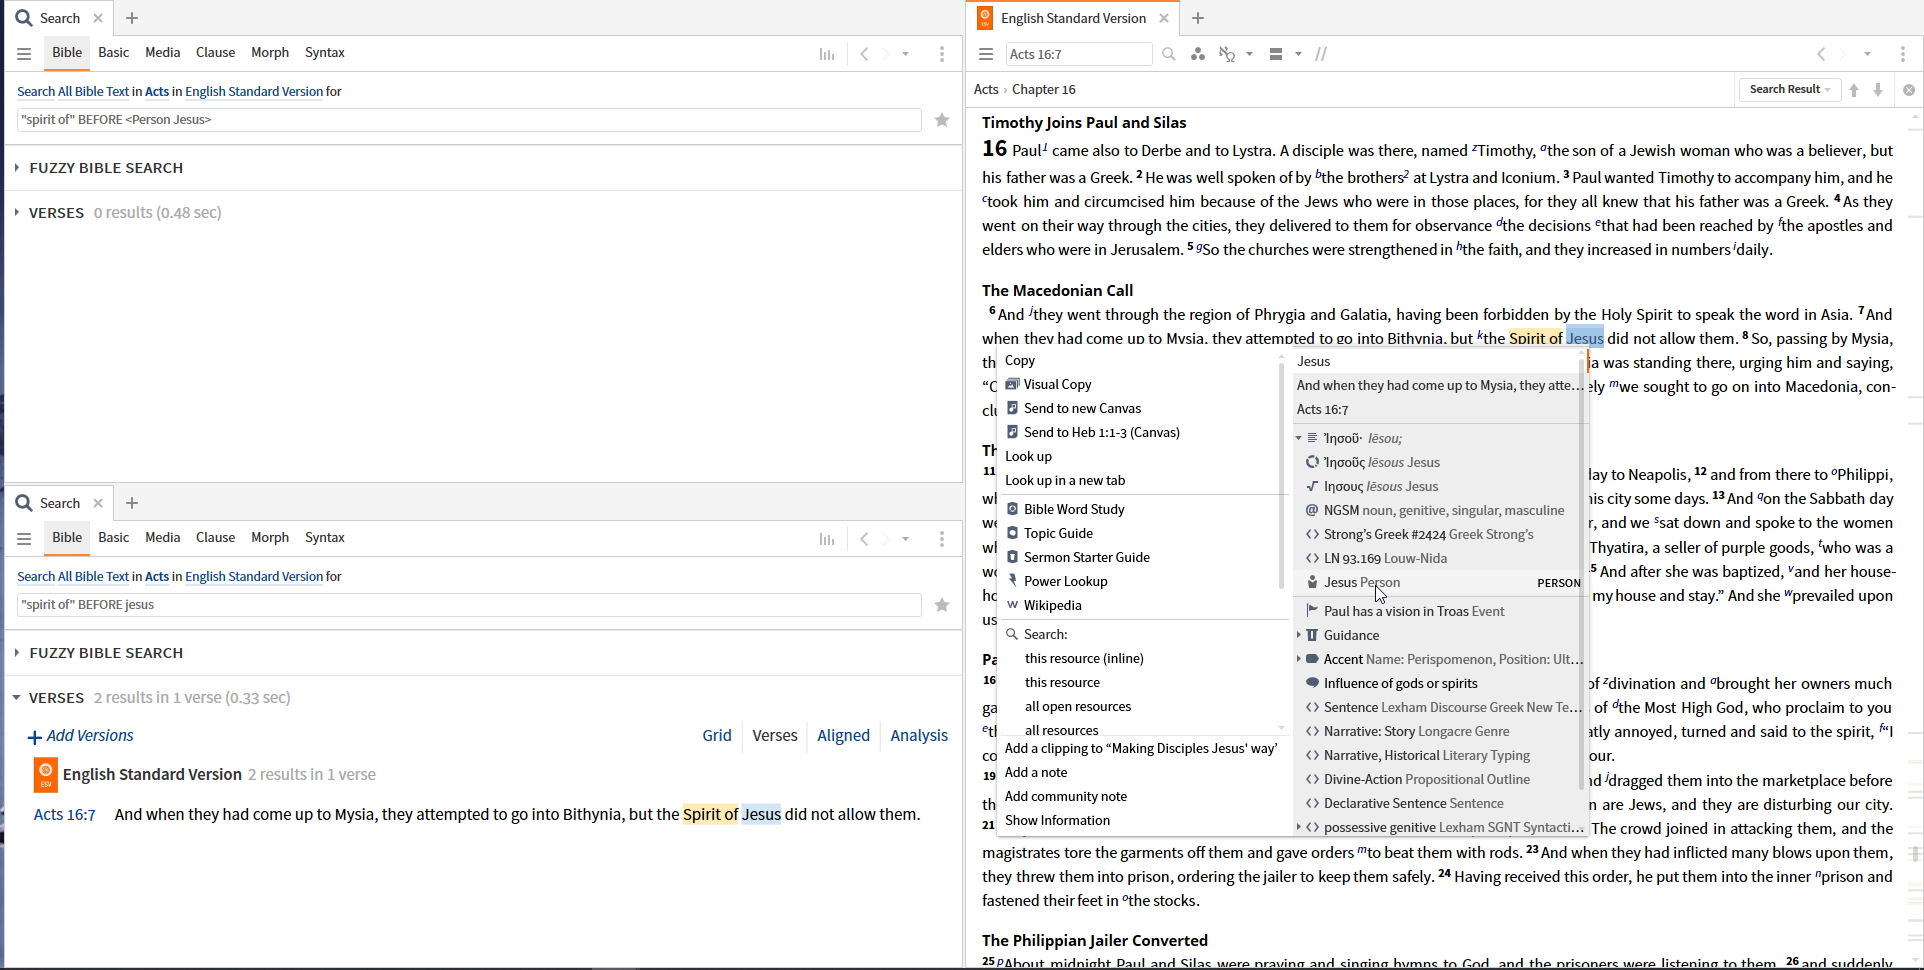Click the multiple resources layout icon
Screen dimensions: 1924x970
click(1276, 54)
